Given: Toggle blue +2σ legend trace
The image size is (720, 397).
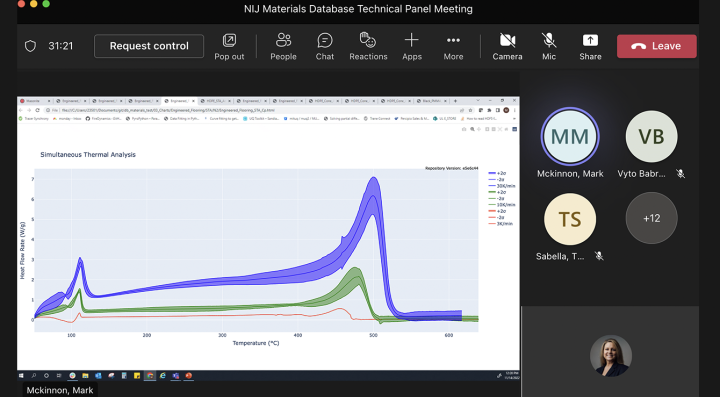Looking at the screenshot, I should [497, 173].
